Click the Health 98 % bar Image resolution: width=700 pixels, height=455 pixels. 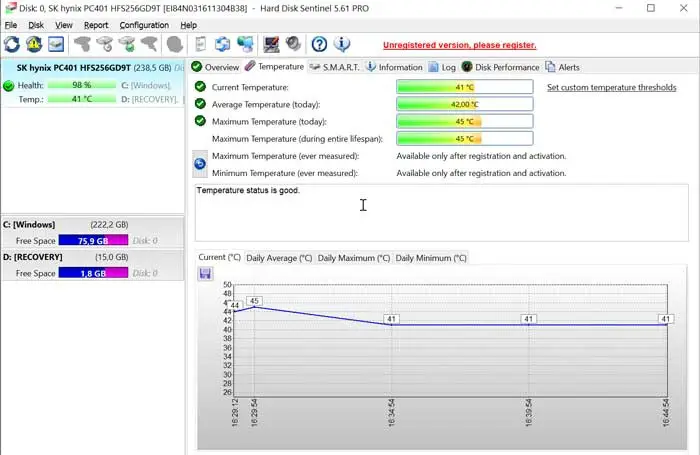click(x=82, y=85)
